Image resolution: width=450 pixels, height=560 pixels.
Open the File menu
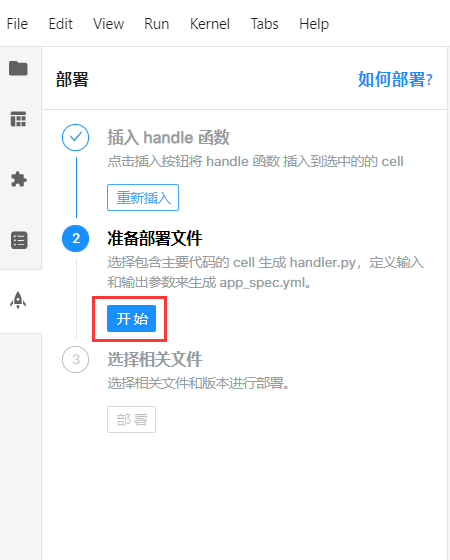coord(17,24)
